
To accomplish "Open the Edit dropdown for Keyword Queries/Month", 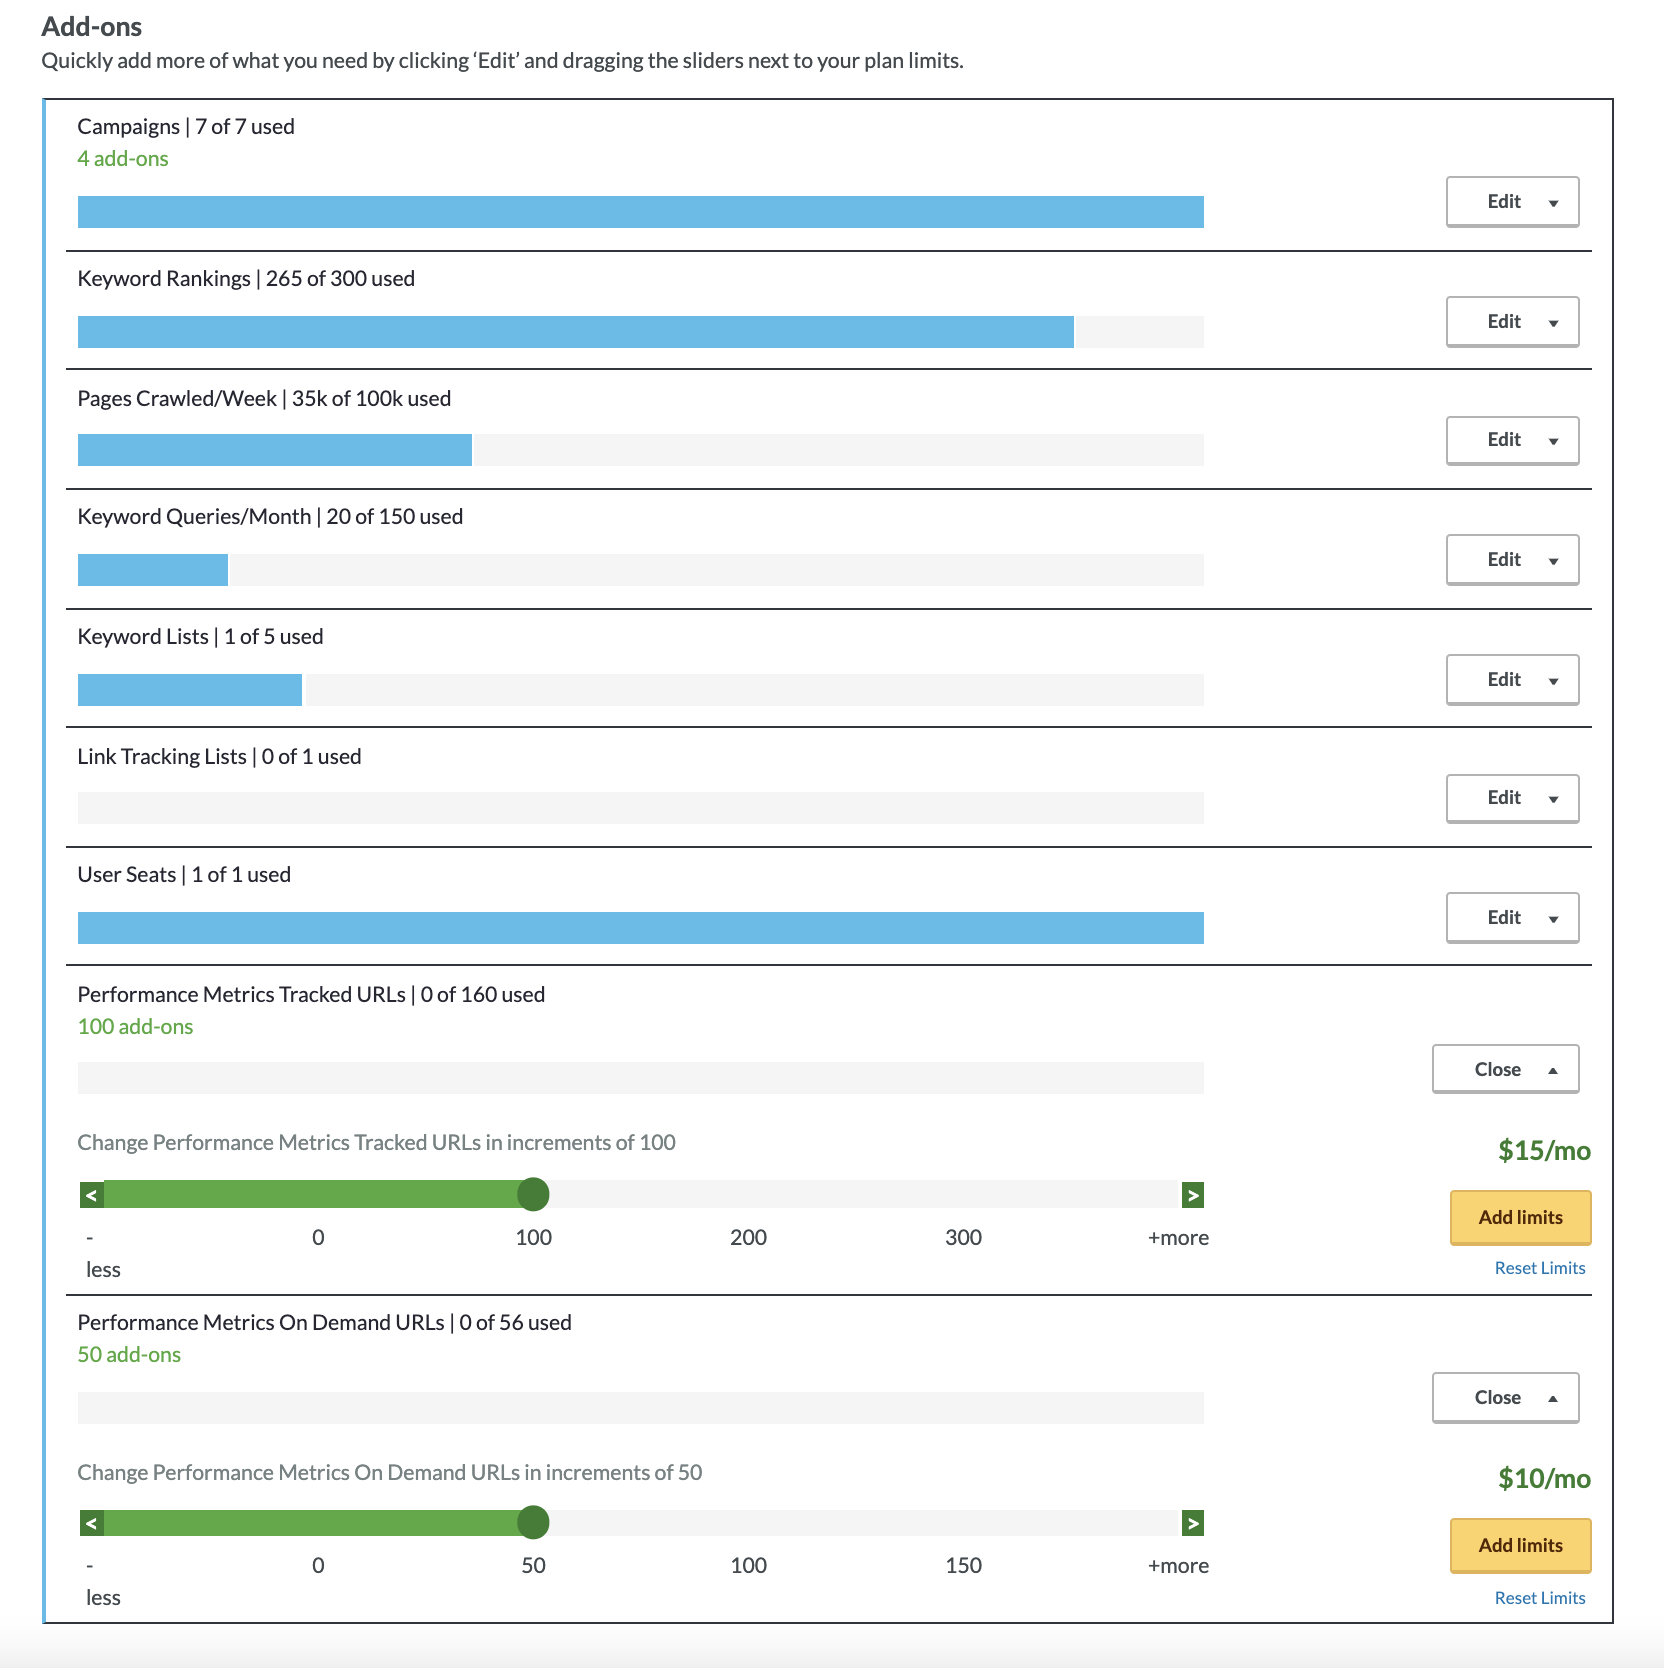I will click(1511, 559).
